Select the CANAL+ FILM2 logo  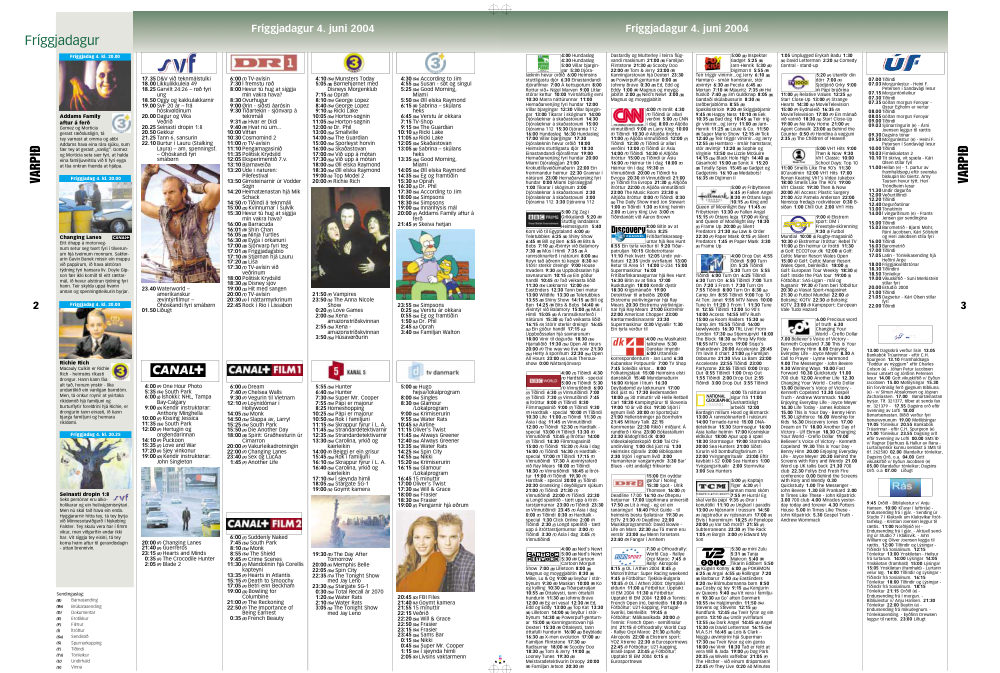pyautogui.click(x=265, y=524)
